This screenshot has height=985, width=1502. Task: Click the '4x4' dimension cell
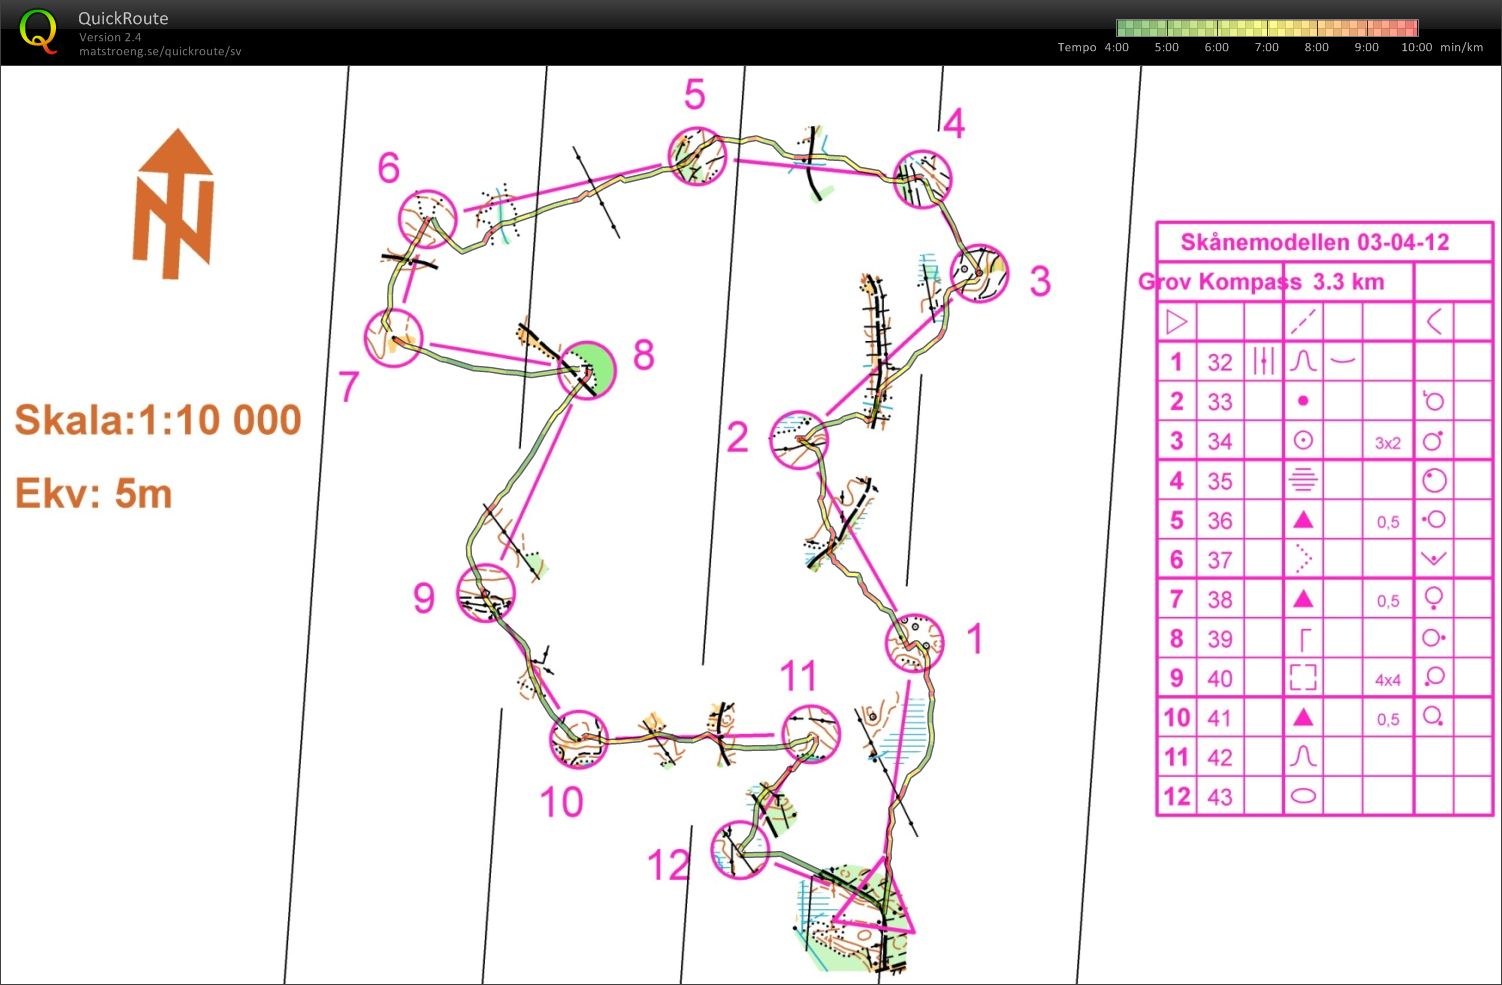click(x=1387, y=680)
